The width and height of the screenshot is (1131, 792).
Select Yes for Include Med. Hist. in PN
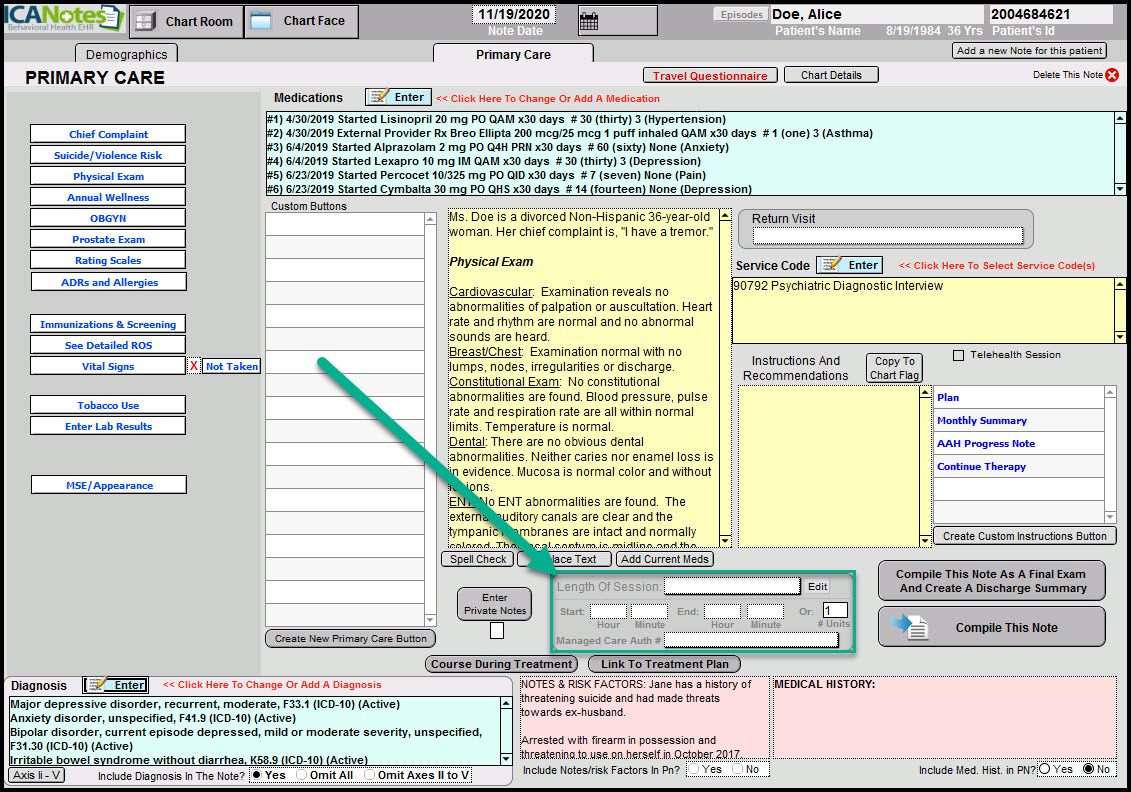(1045, 769)
